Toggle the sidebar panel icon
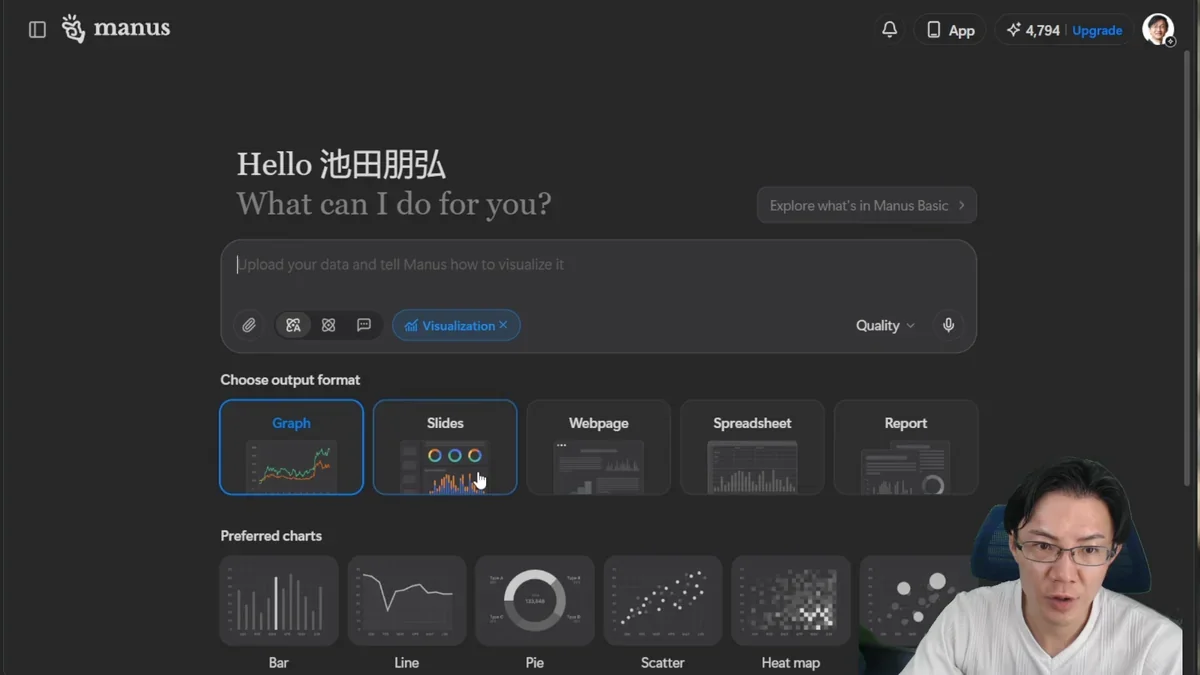 pyautogui.click(x=37, y=30)
